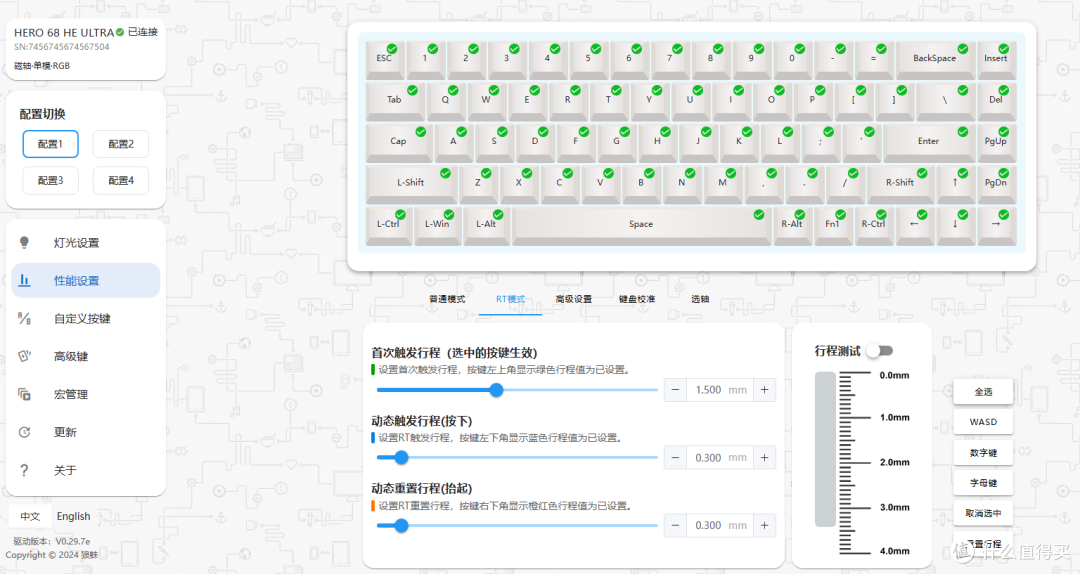Click the macro copy icon beside 宏管理
The image size is (1080, 574).
click(x=24, y=394)
